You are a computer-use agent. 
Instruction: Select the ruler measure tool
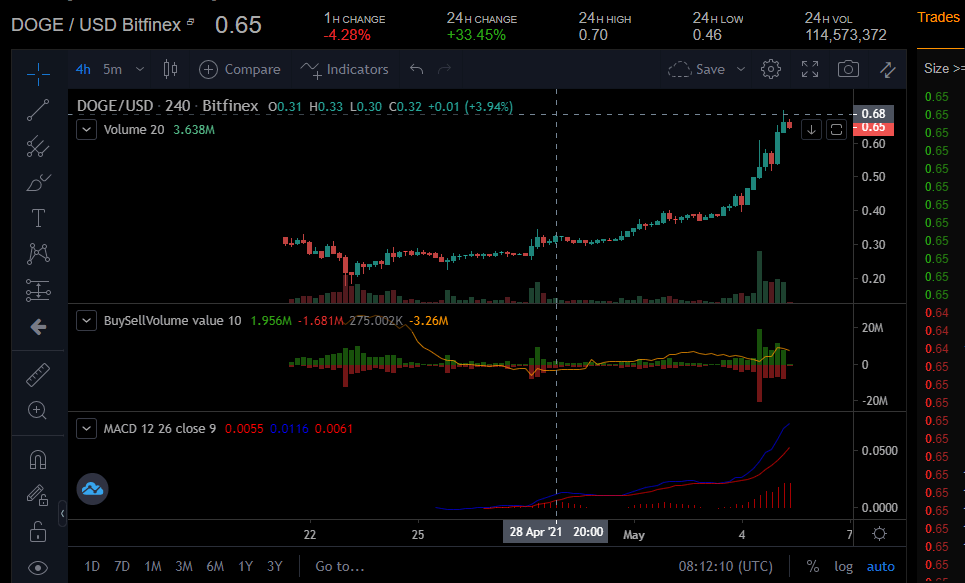(38, 374)
